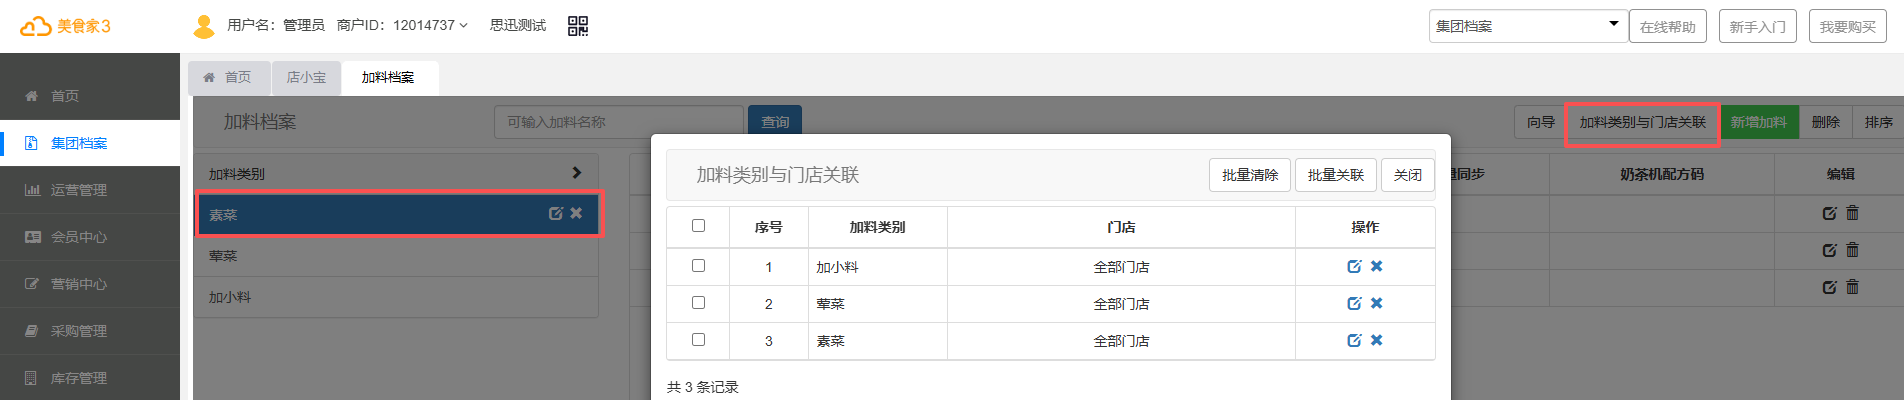The height and width of the screenshot is (400, 1904).
Task: Remove the 荤菜 row association in the dialog
Action: tap(1377, 303)
